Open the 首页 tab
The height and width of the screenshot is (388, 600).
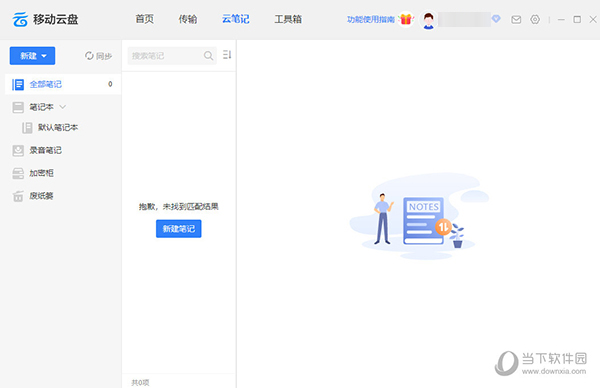(145, 19)
